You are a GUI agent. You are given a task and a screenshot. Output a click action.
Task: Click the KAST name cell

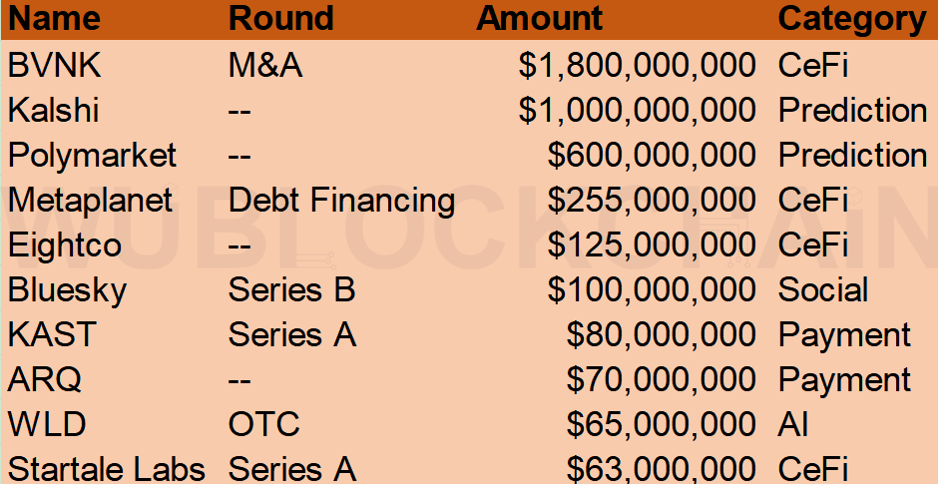tap(50, 335)
